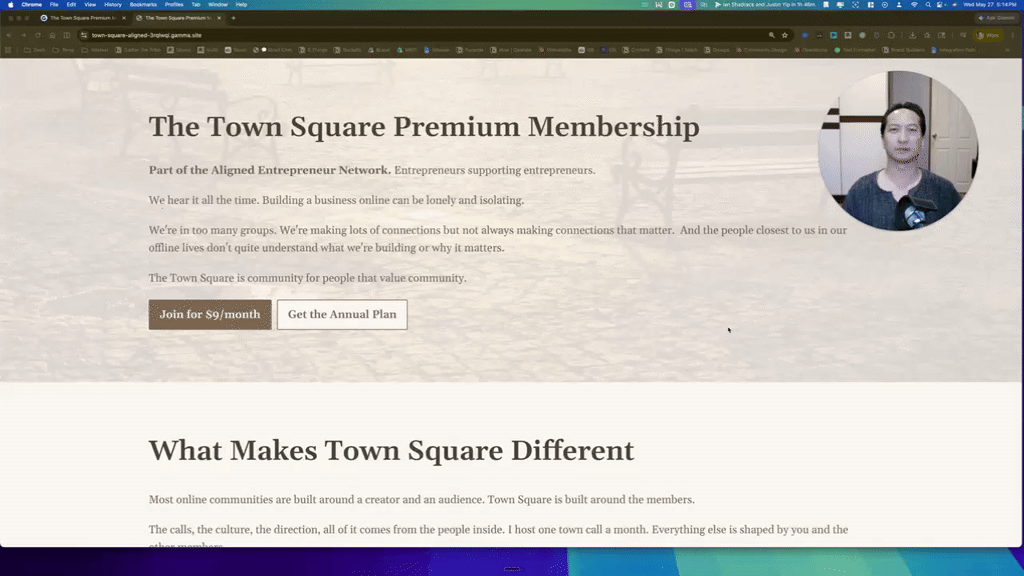
Task: Click the Work profile button
Action: point(988,35)
